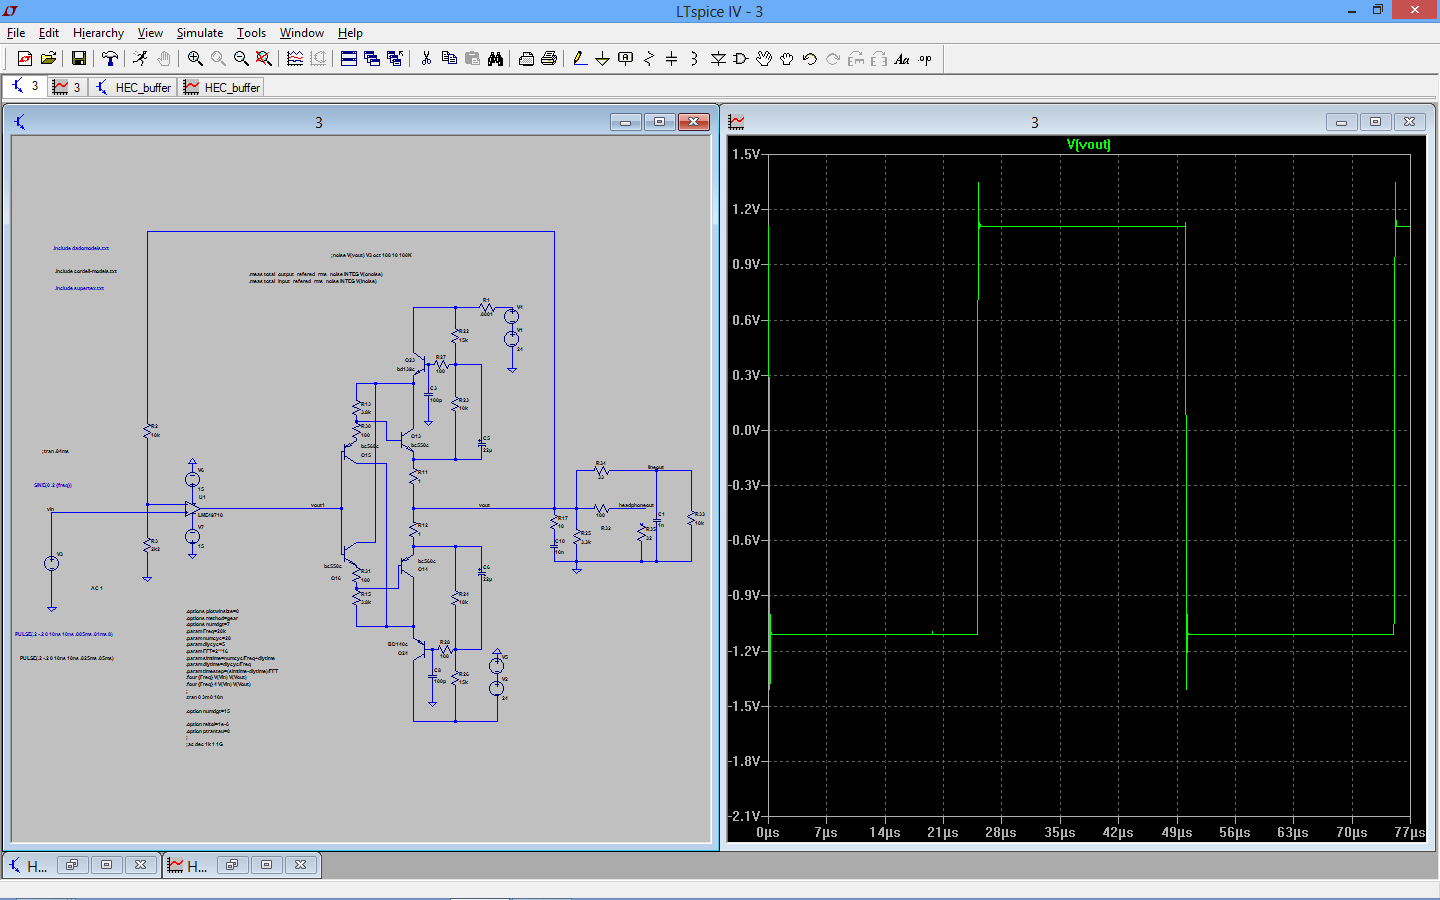Create a new schematic with toolbar icon
Viewport: 1440px width, 900px height.
click(25, 59)
